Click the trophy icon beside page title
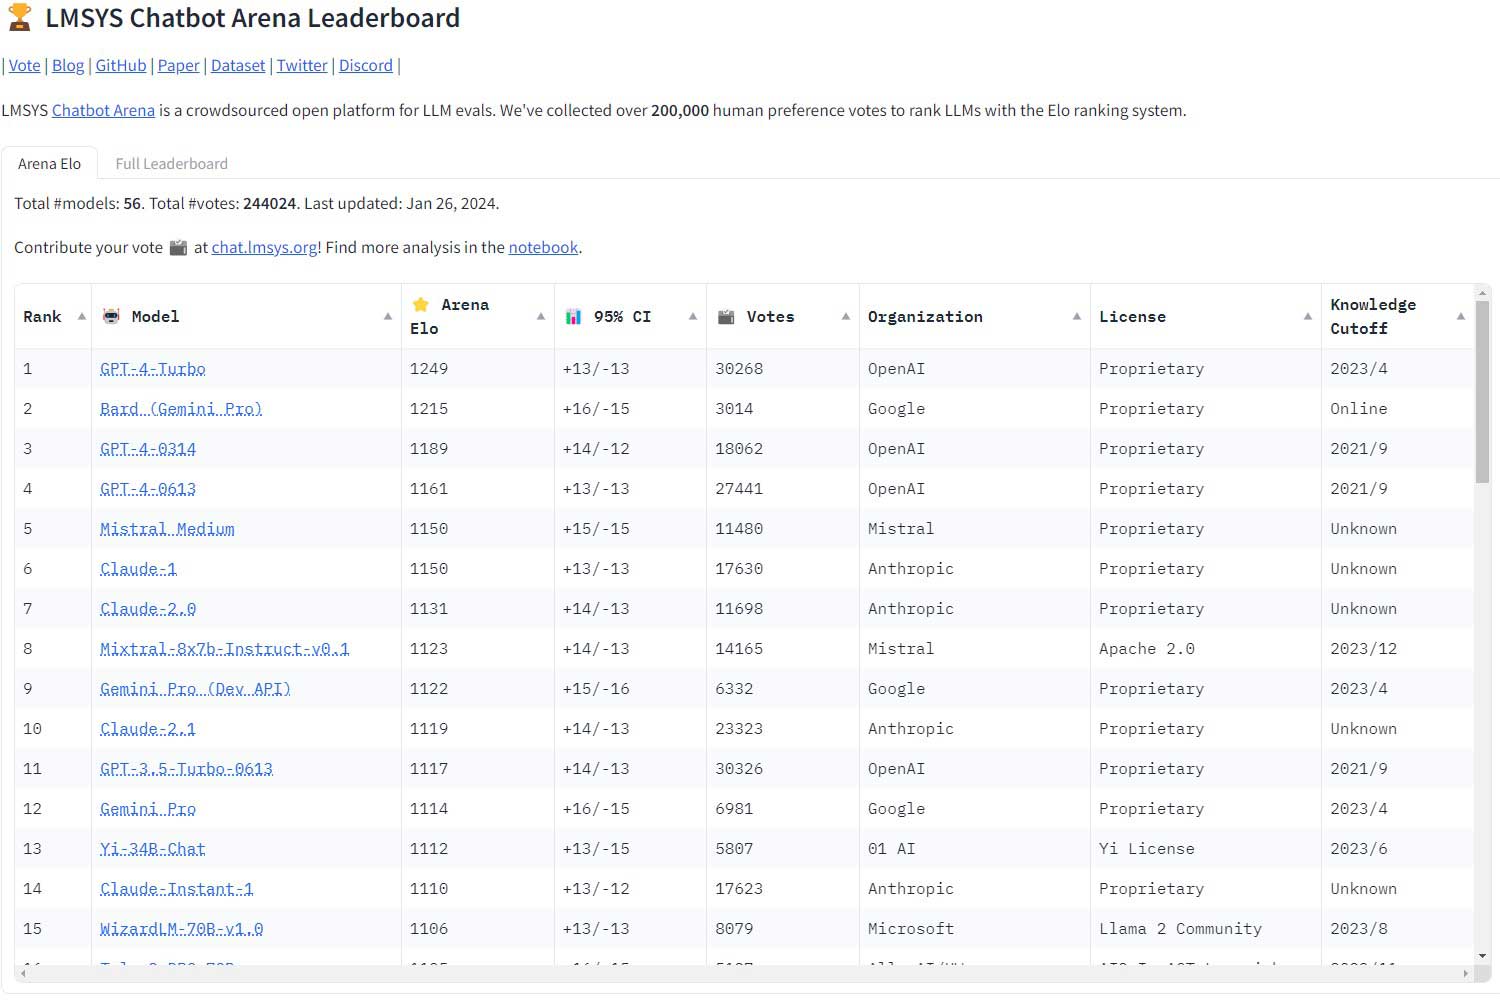1500x1000 pixels. (x=19, y=17)
